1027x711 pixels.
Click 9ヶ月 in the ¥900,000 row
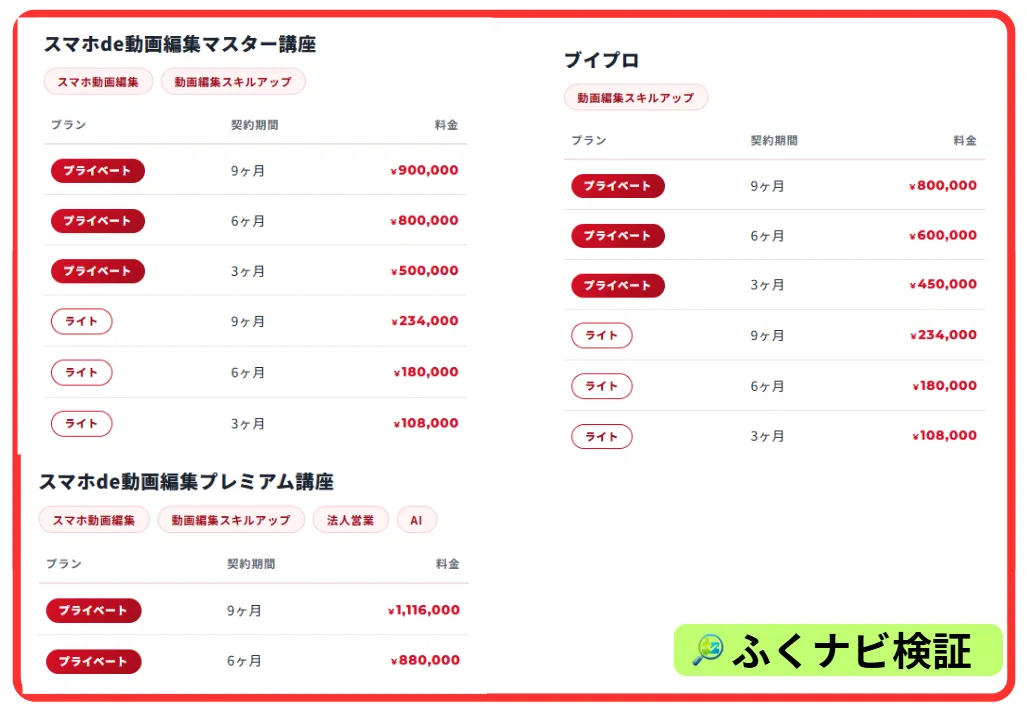coord(248,171)
